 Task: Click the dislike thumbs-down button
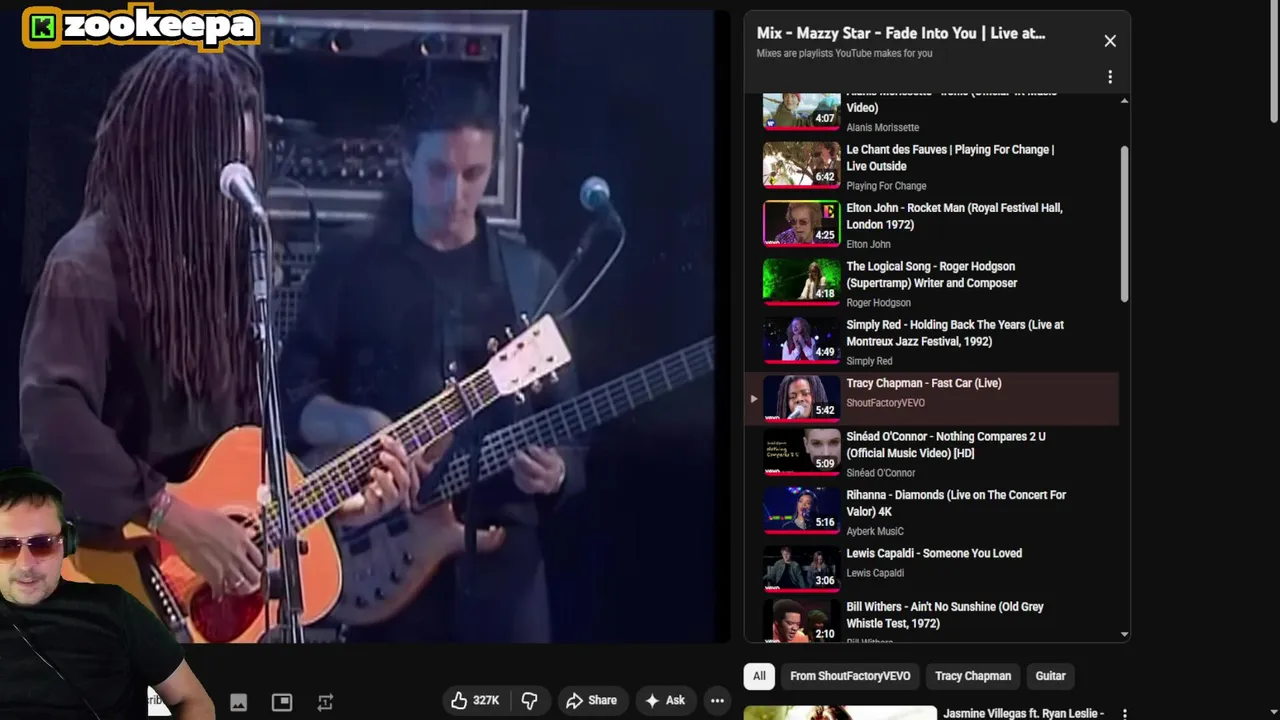pyautogui.click(x=530, y=700)
